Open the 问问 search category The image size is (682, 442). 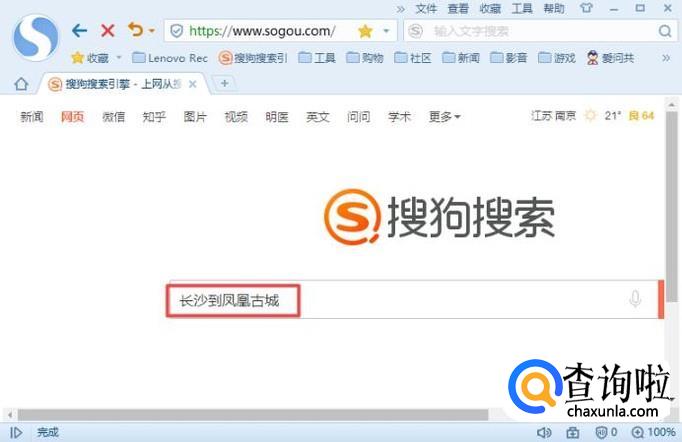click(x=358, y=117)
